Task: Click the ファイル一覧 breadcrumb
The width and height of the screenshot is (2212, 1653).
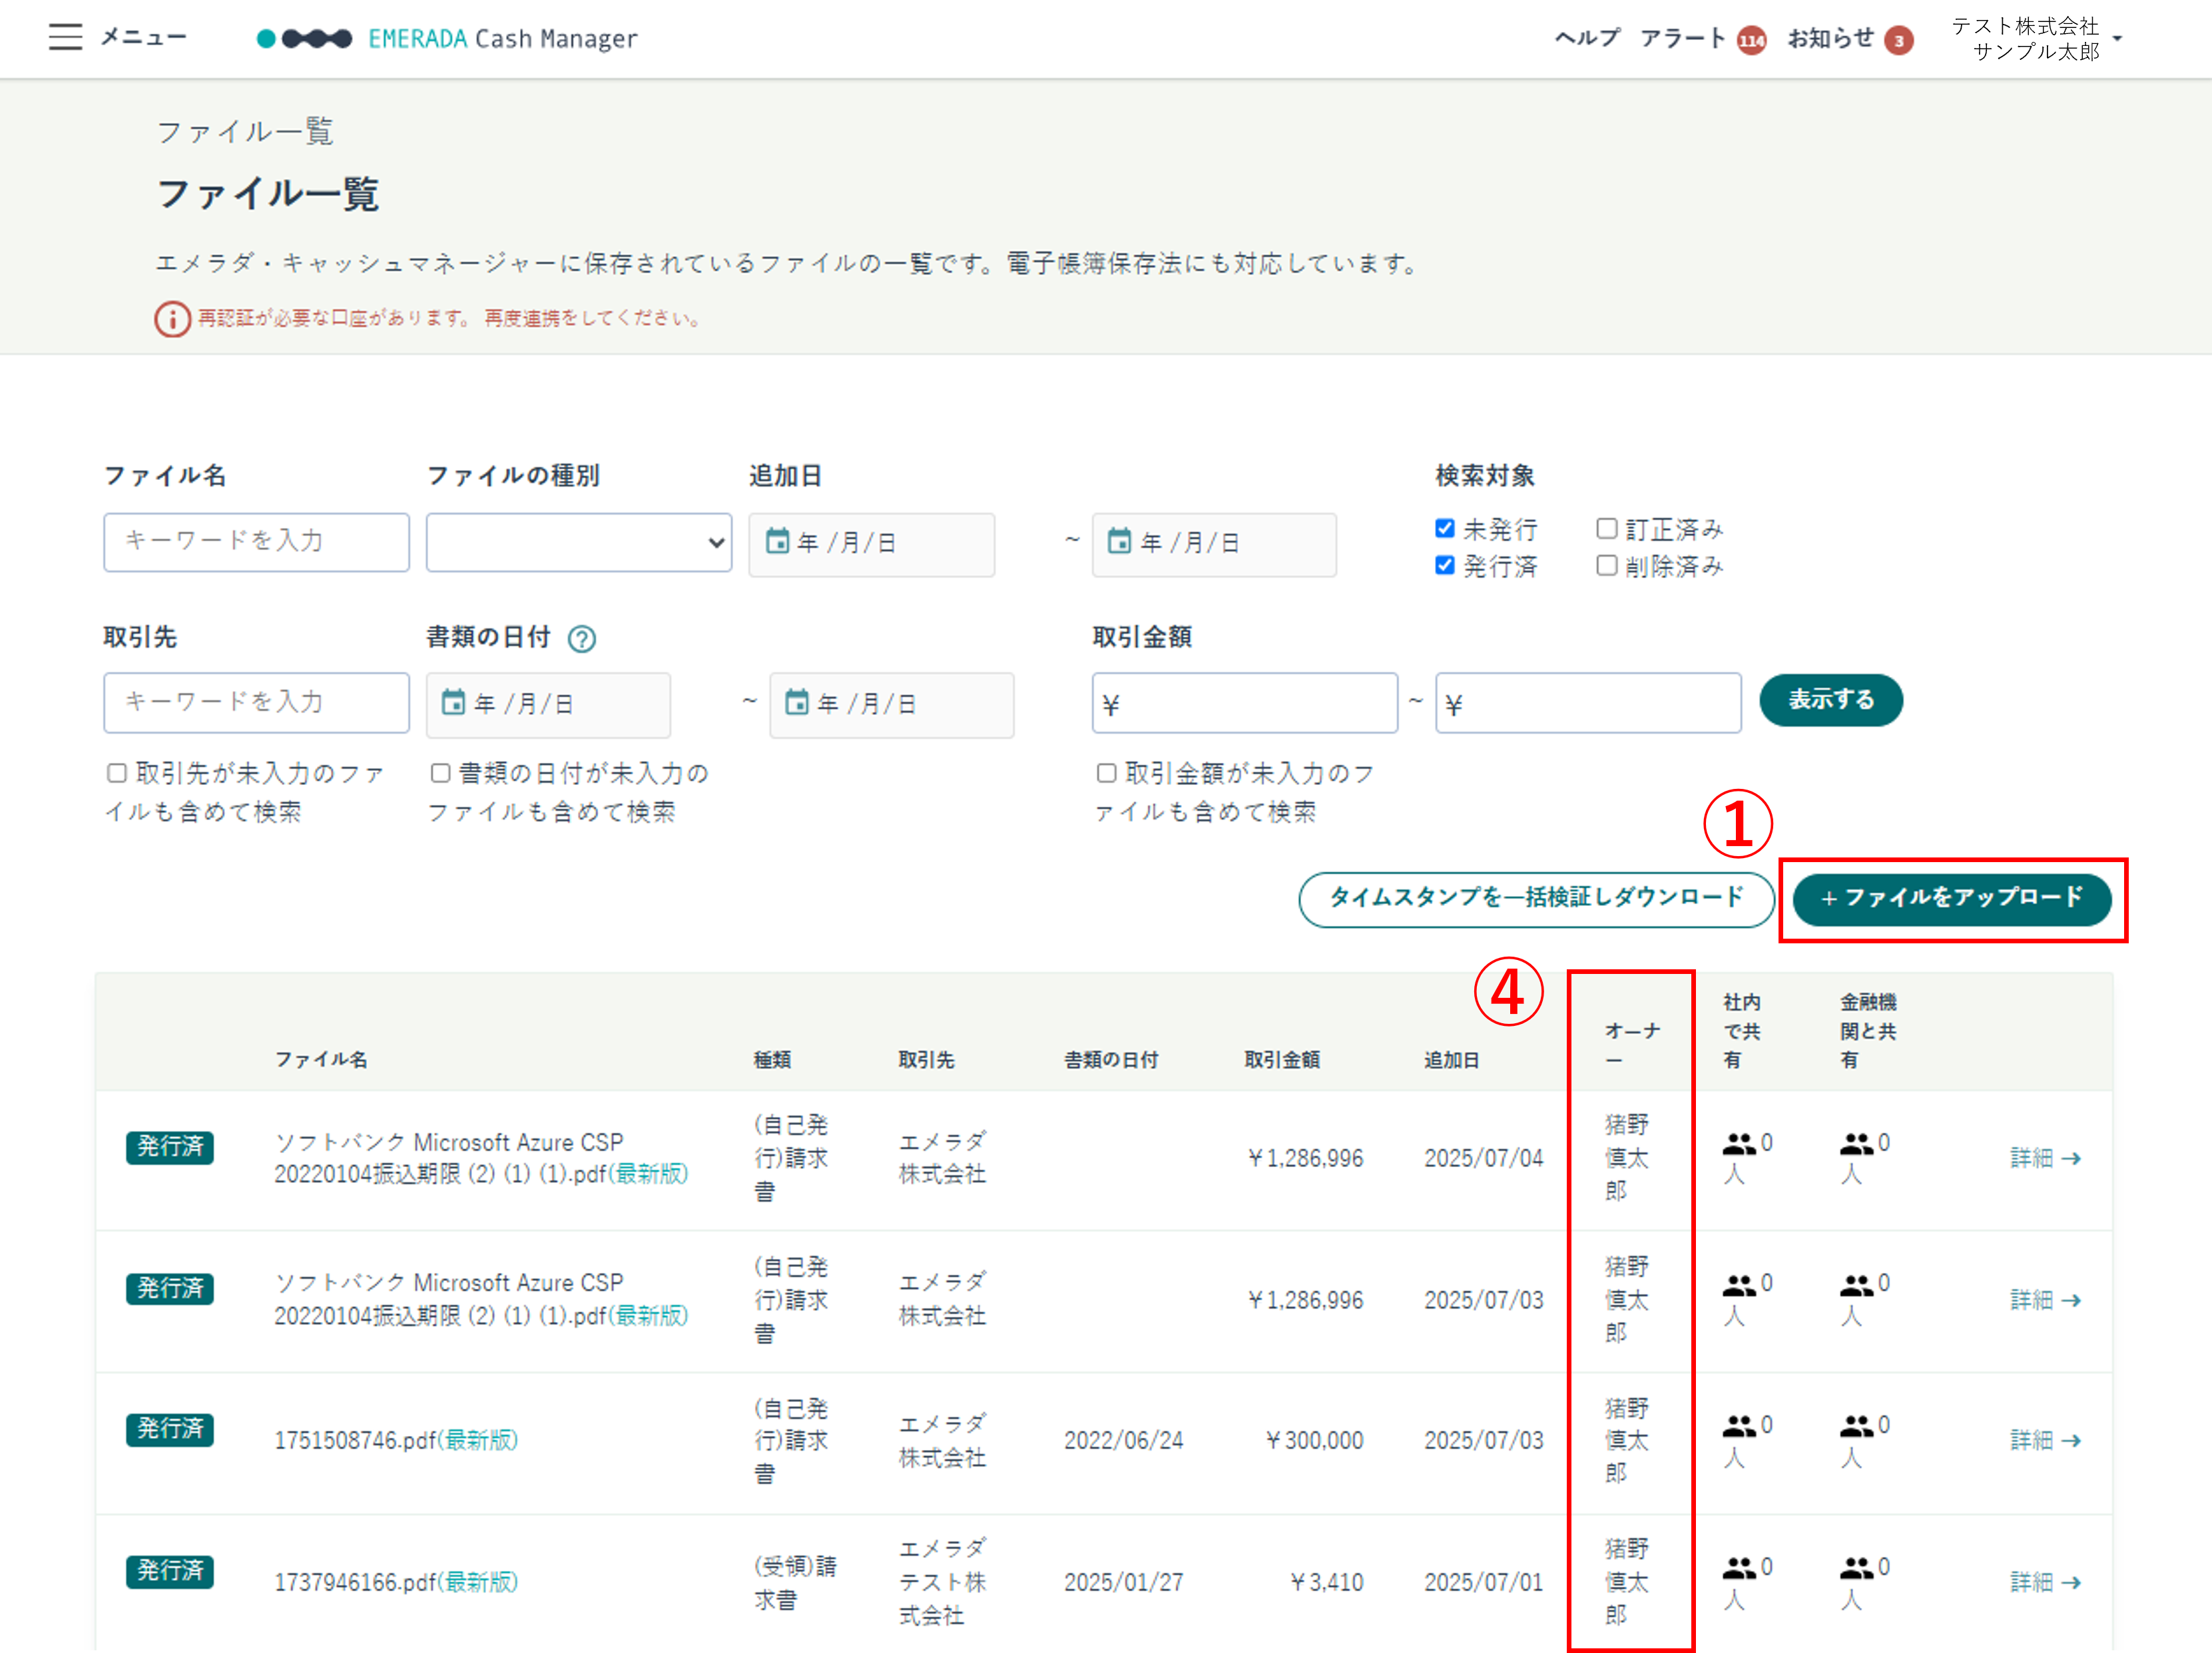Action: coord(245,131)
